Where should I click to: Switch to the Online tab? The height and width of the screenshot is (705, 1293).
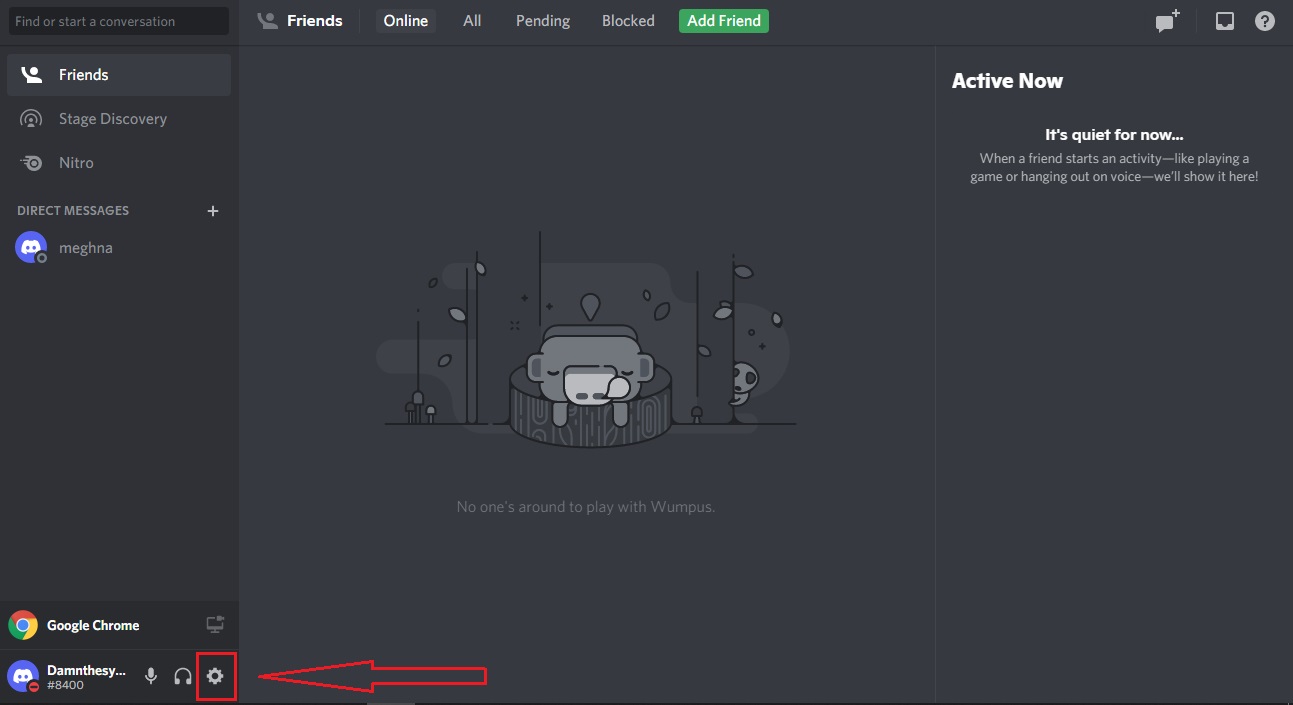point(406,20)
